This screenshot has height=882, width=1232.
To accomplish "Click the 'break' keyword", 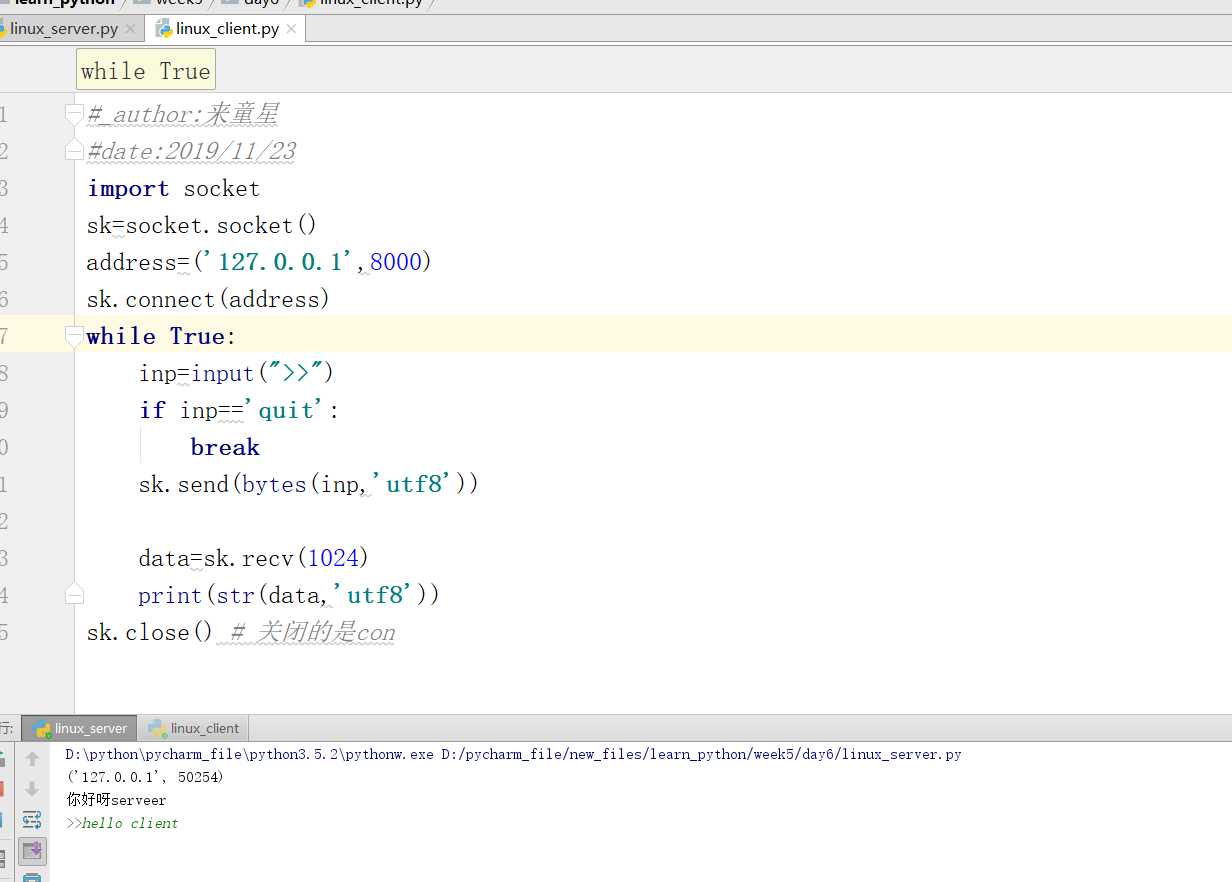I will tap(225, 447).
